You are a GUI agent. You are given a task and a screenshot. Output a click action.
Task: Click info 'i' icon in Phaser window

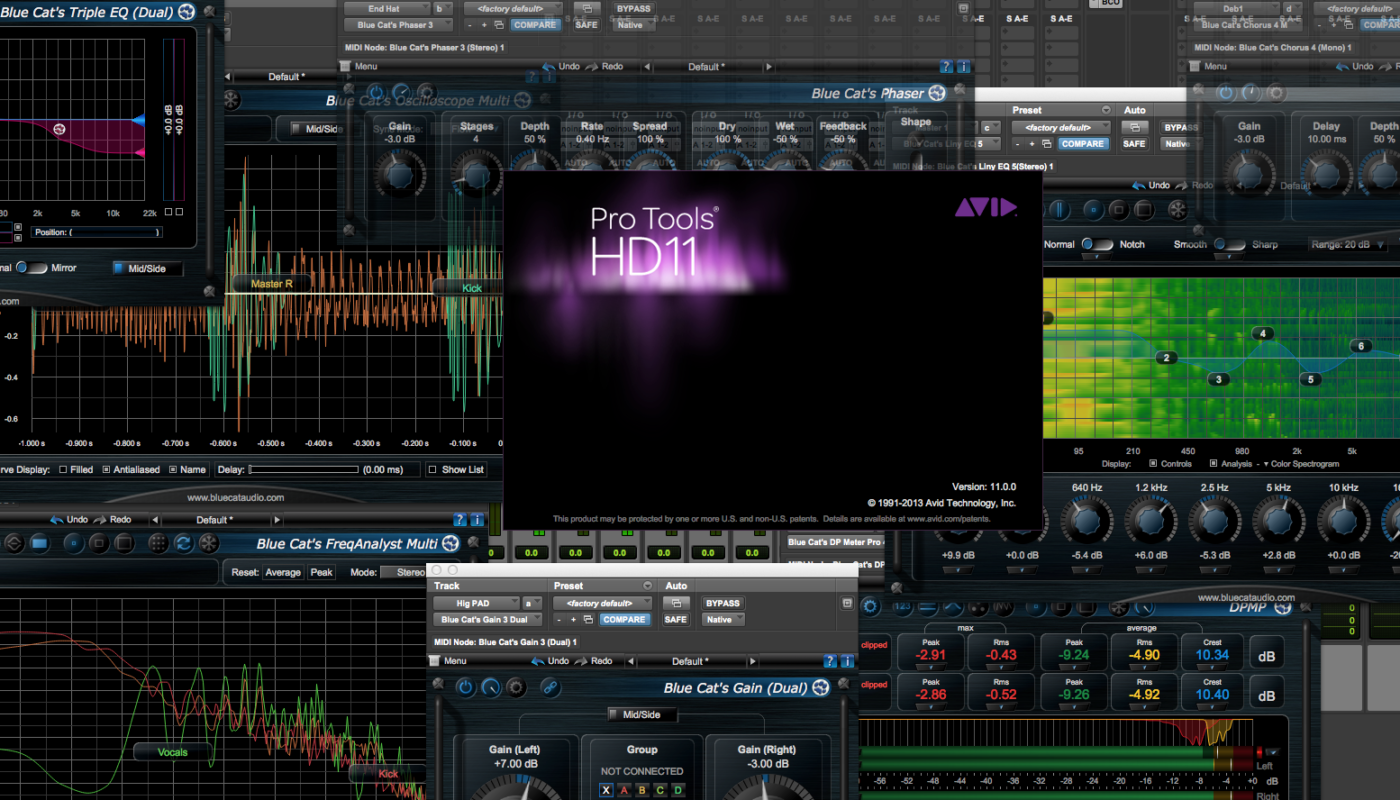click(964, 67)
